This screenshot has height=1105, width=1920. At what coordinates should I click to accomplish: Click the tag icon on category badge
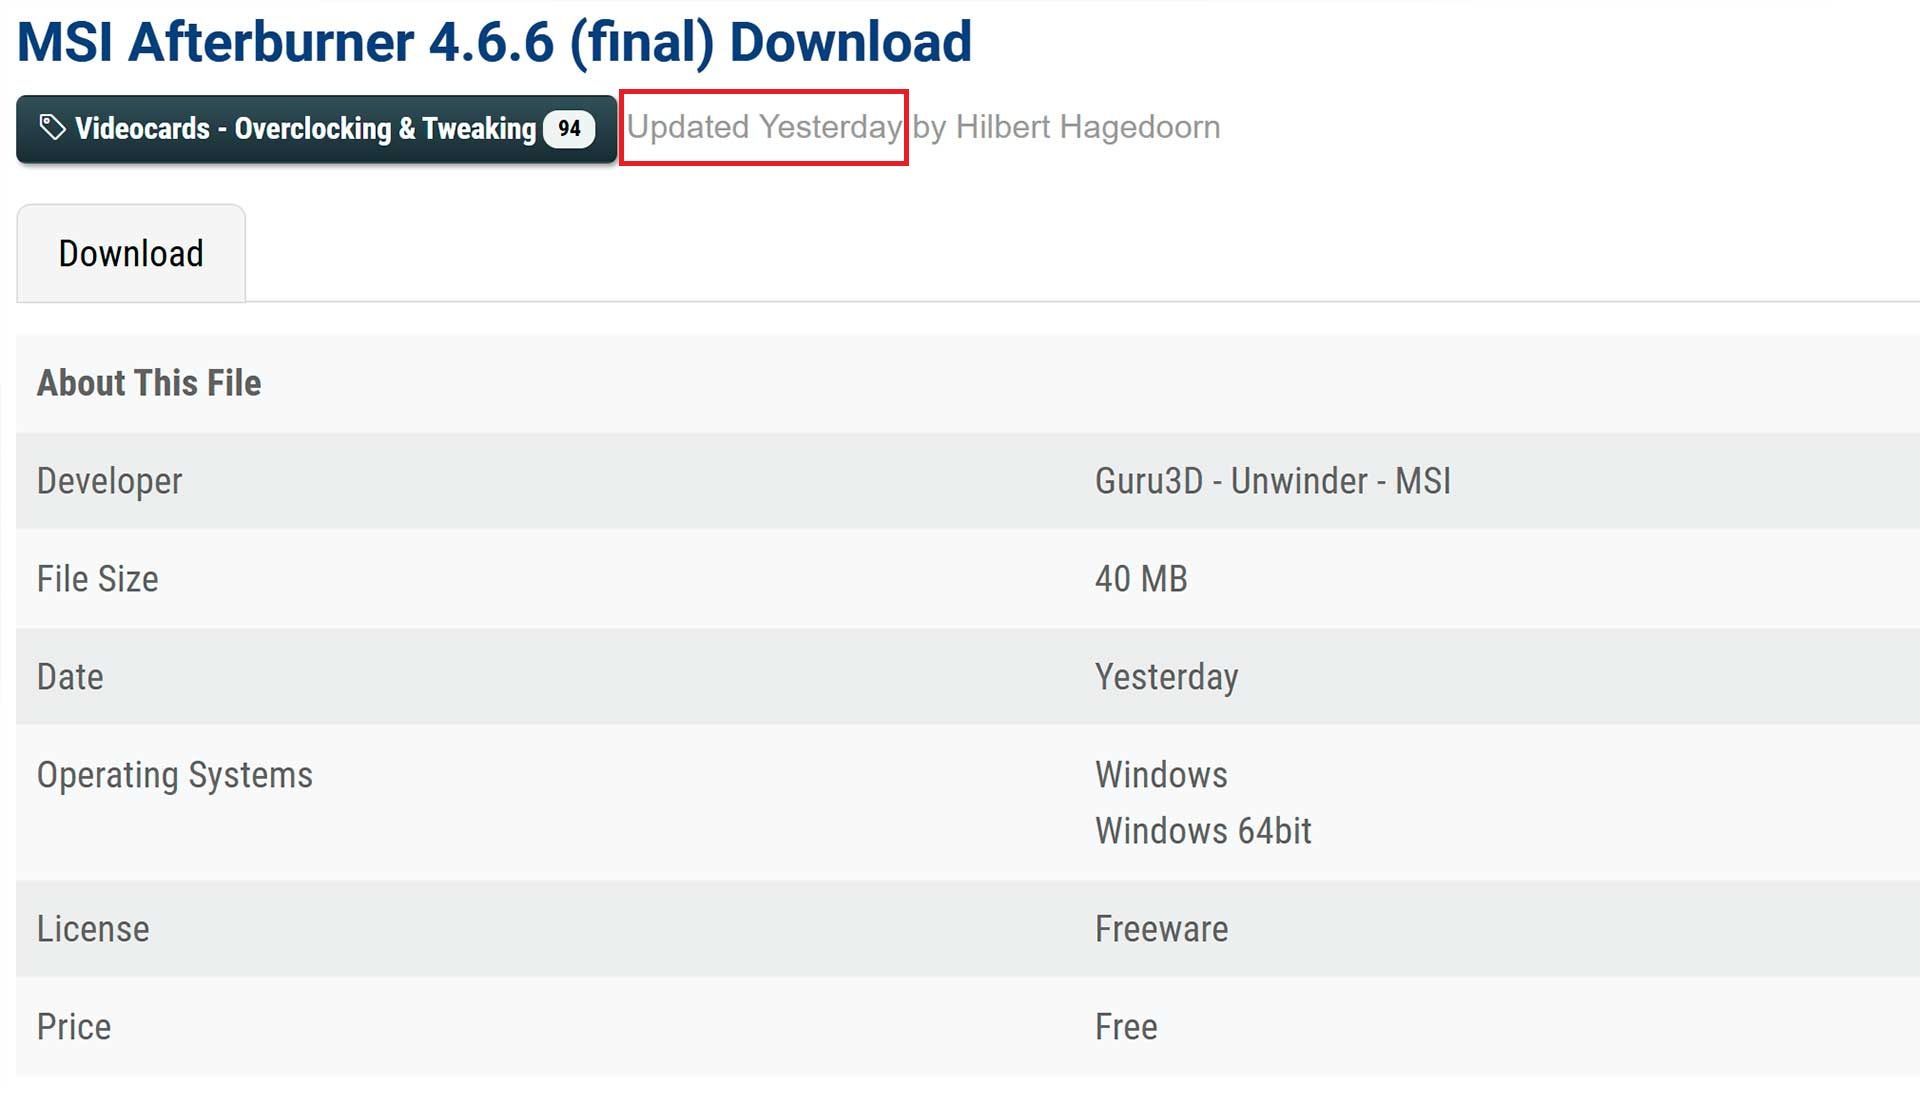52,128
